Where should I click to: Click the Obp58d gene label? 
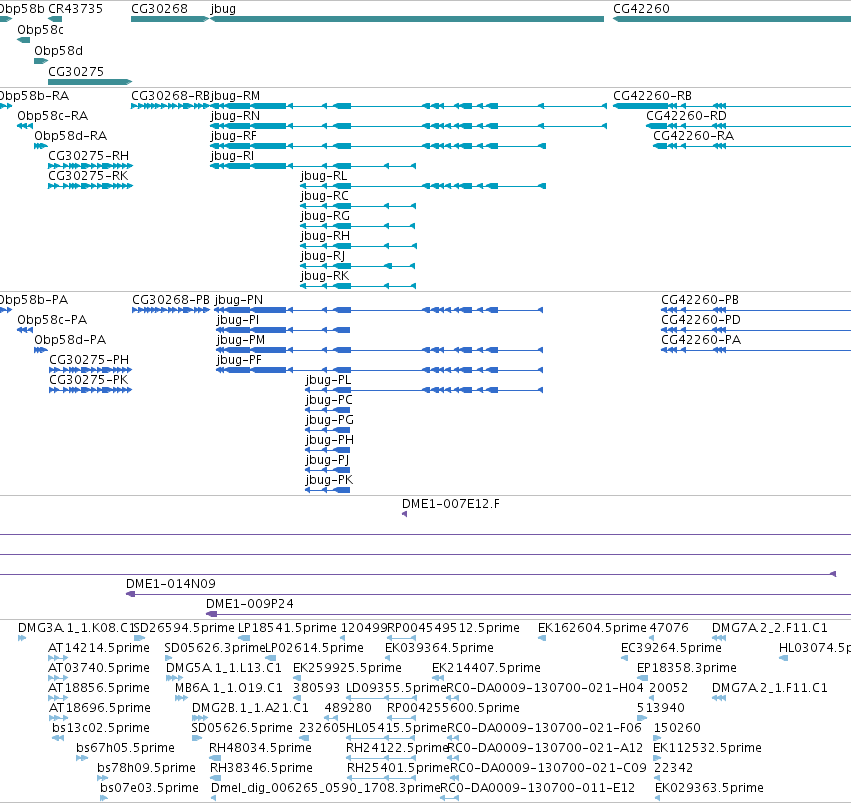tap(59, 50)
